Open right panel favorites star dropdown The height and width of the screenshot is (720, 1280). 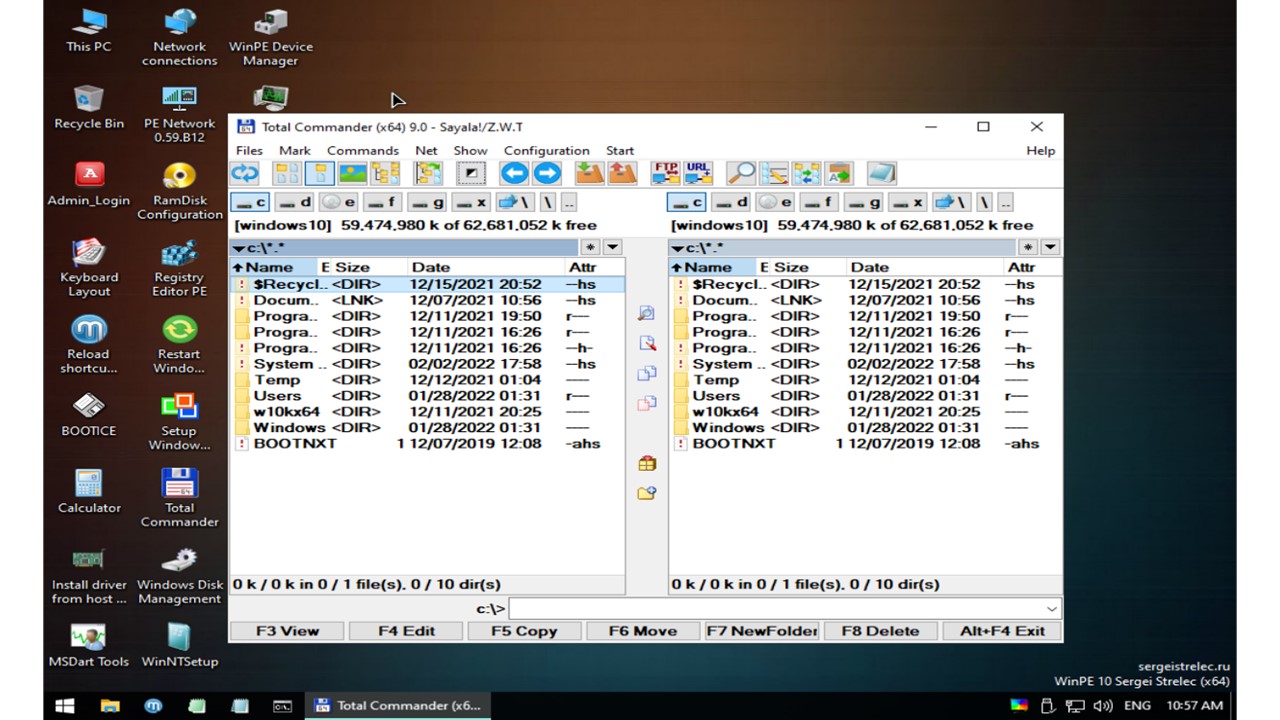pyautogui.click(x=1028, y=247)
